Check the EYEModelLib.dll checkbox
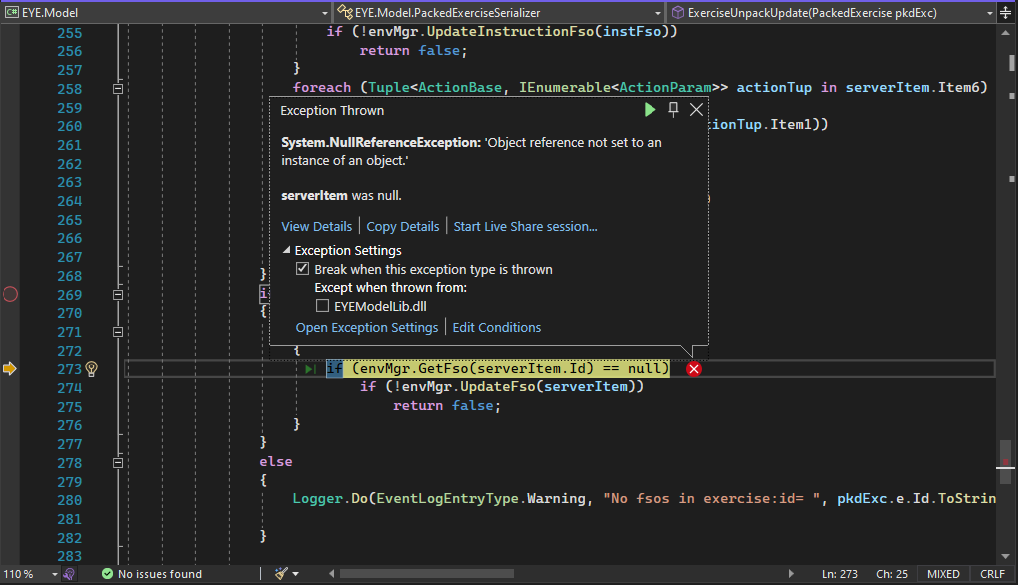1018x585 pixels. click(x=322, y=306)
